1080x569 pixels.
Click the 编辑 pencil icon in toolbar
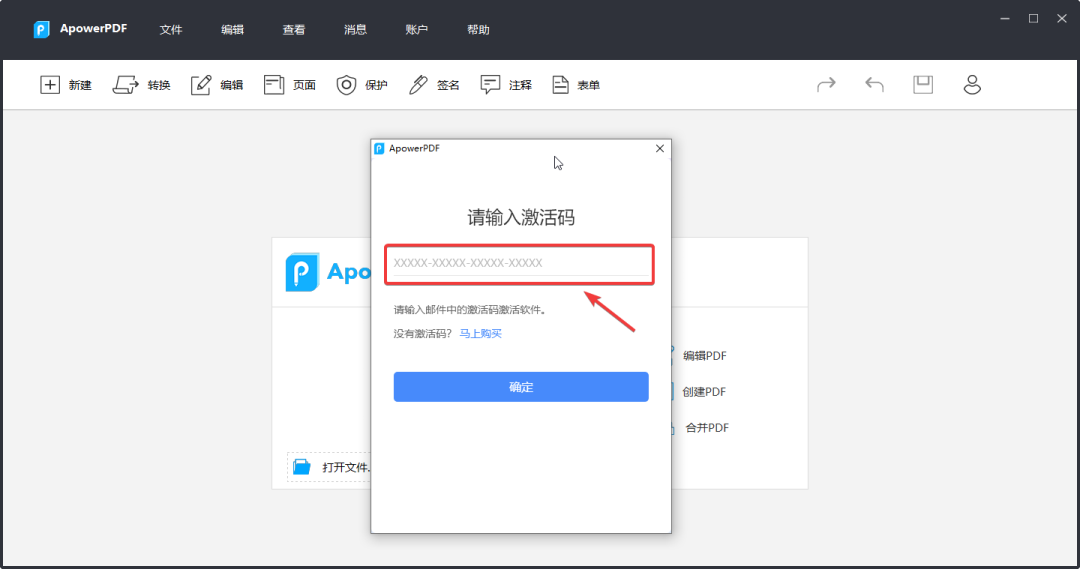pyautogui.click(x=200, y=85)
